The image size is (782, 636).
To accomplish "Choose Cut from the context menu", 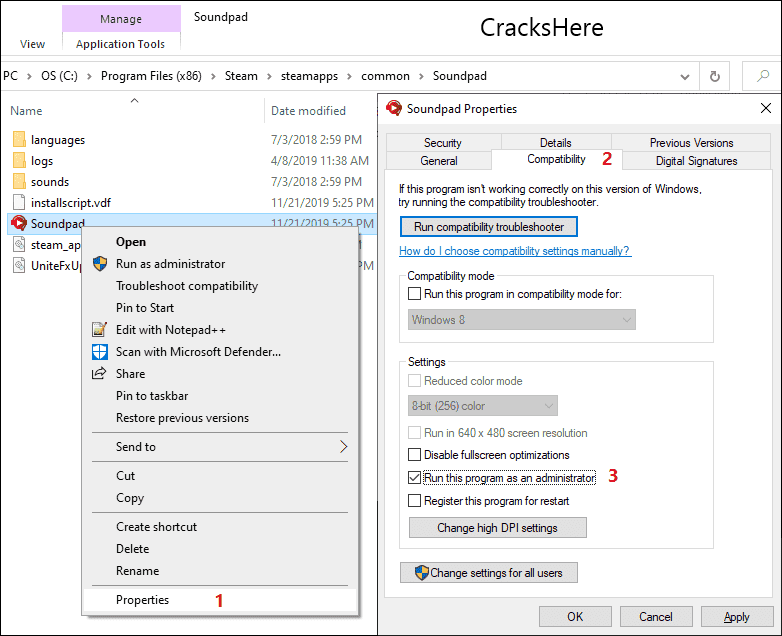I will coord(220,475).
